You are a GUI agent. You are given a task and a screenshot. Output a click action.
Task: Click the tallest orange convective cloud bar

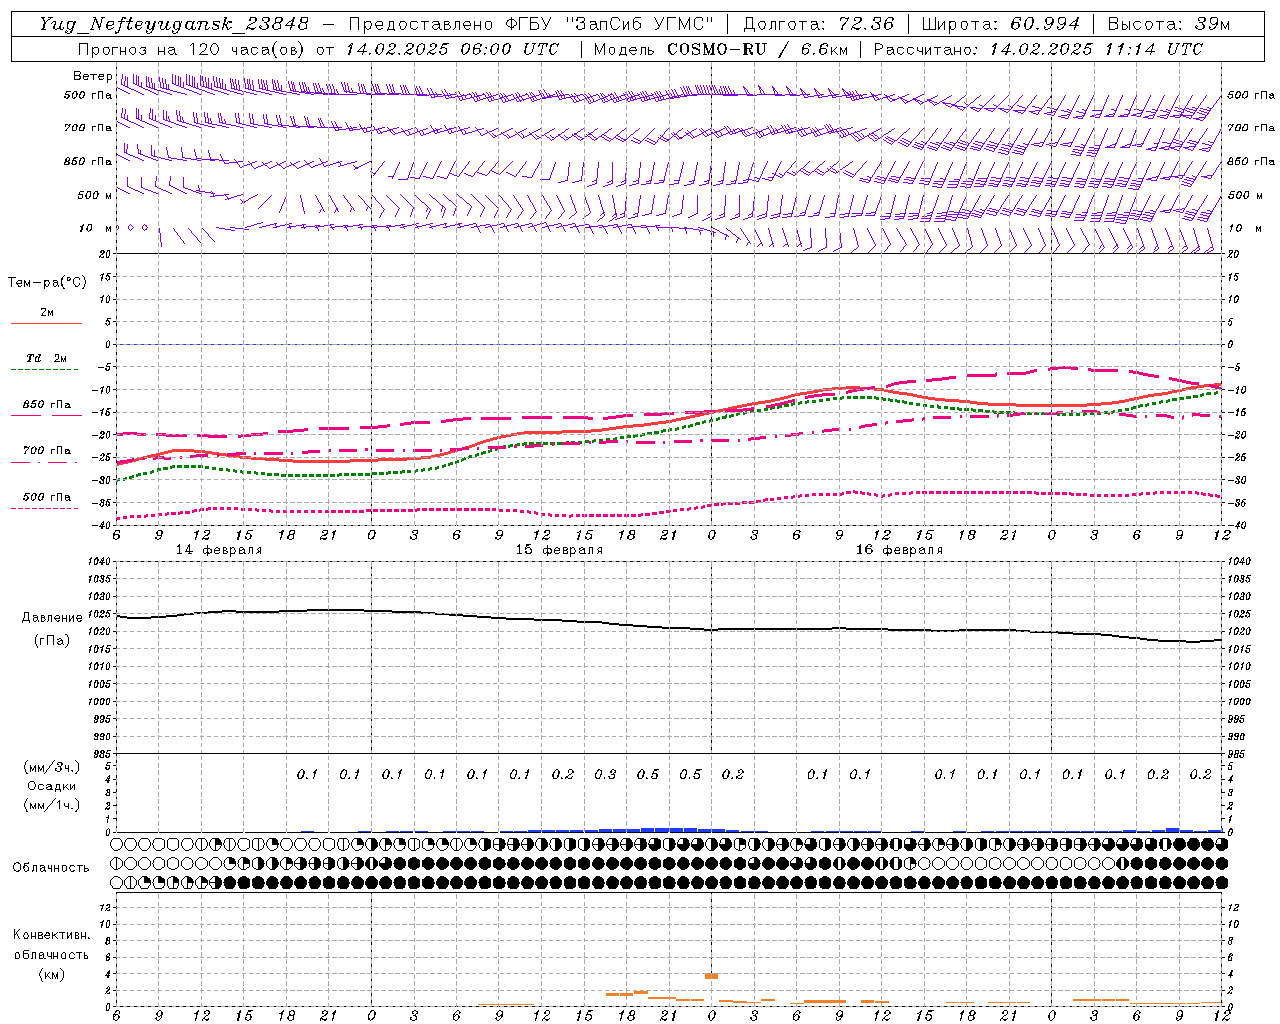pyautogui.click(x=711, y=976)
